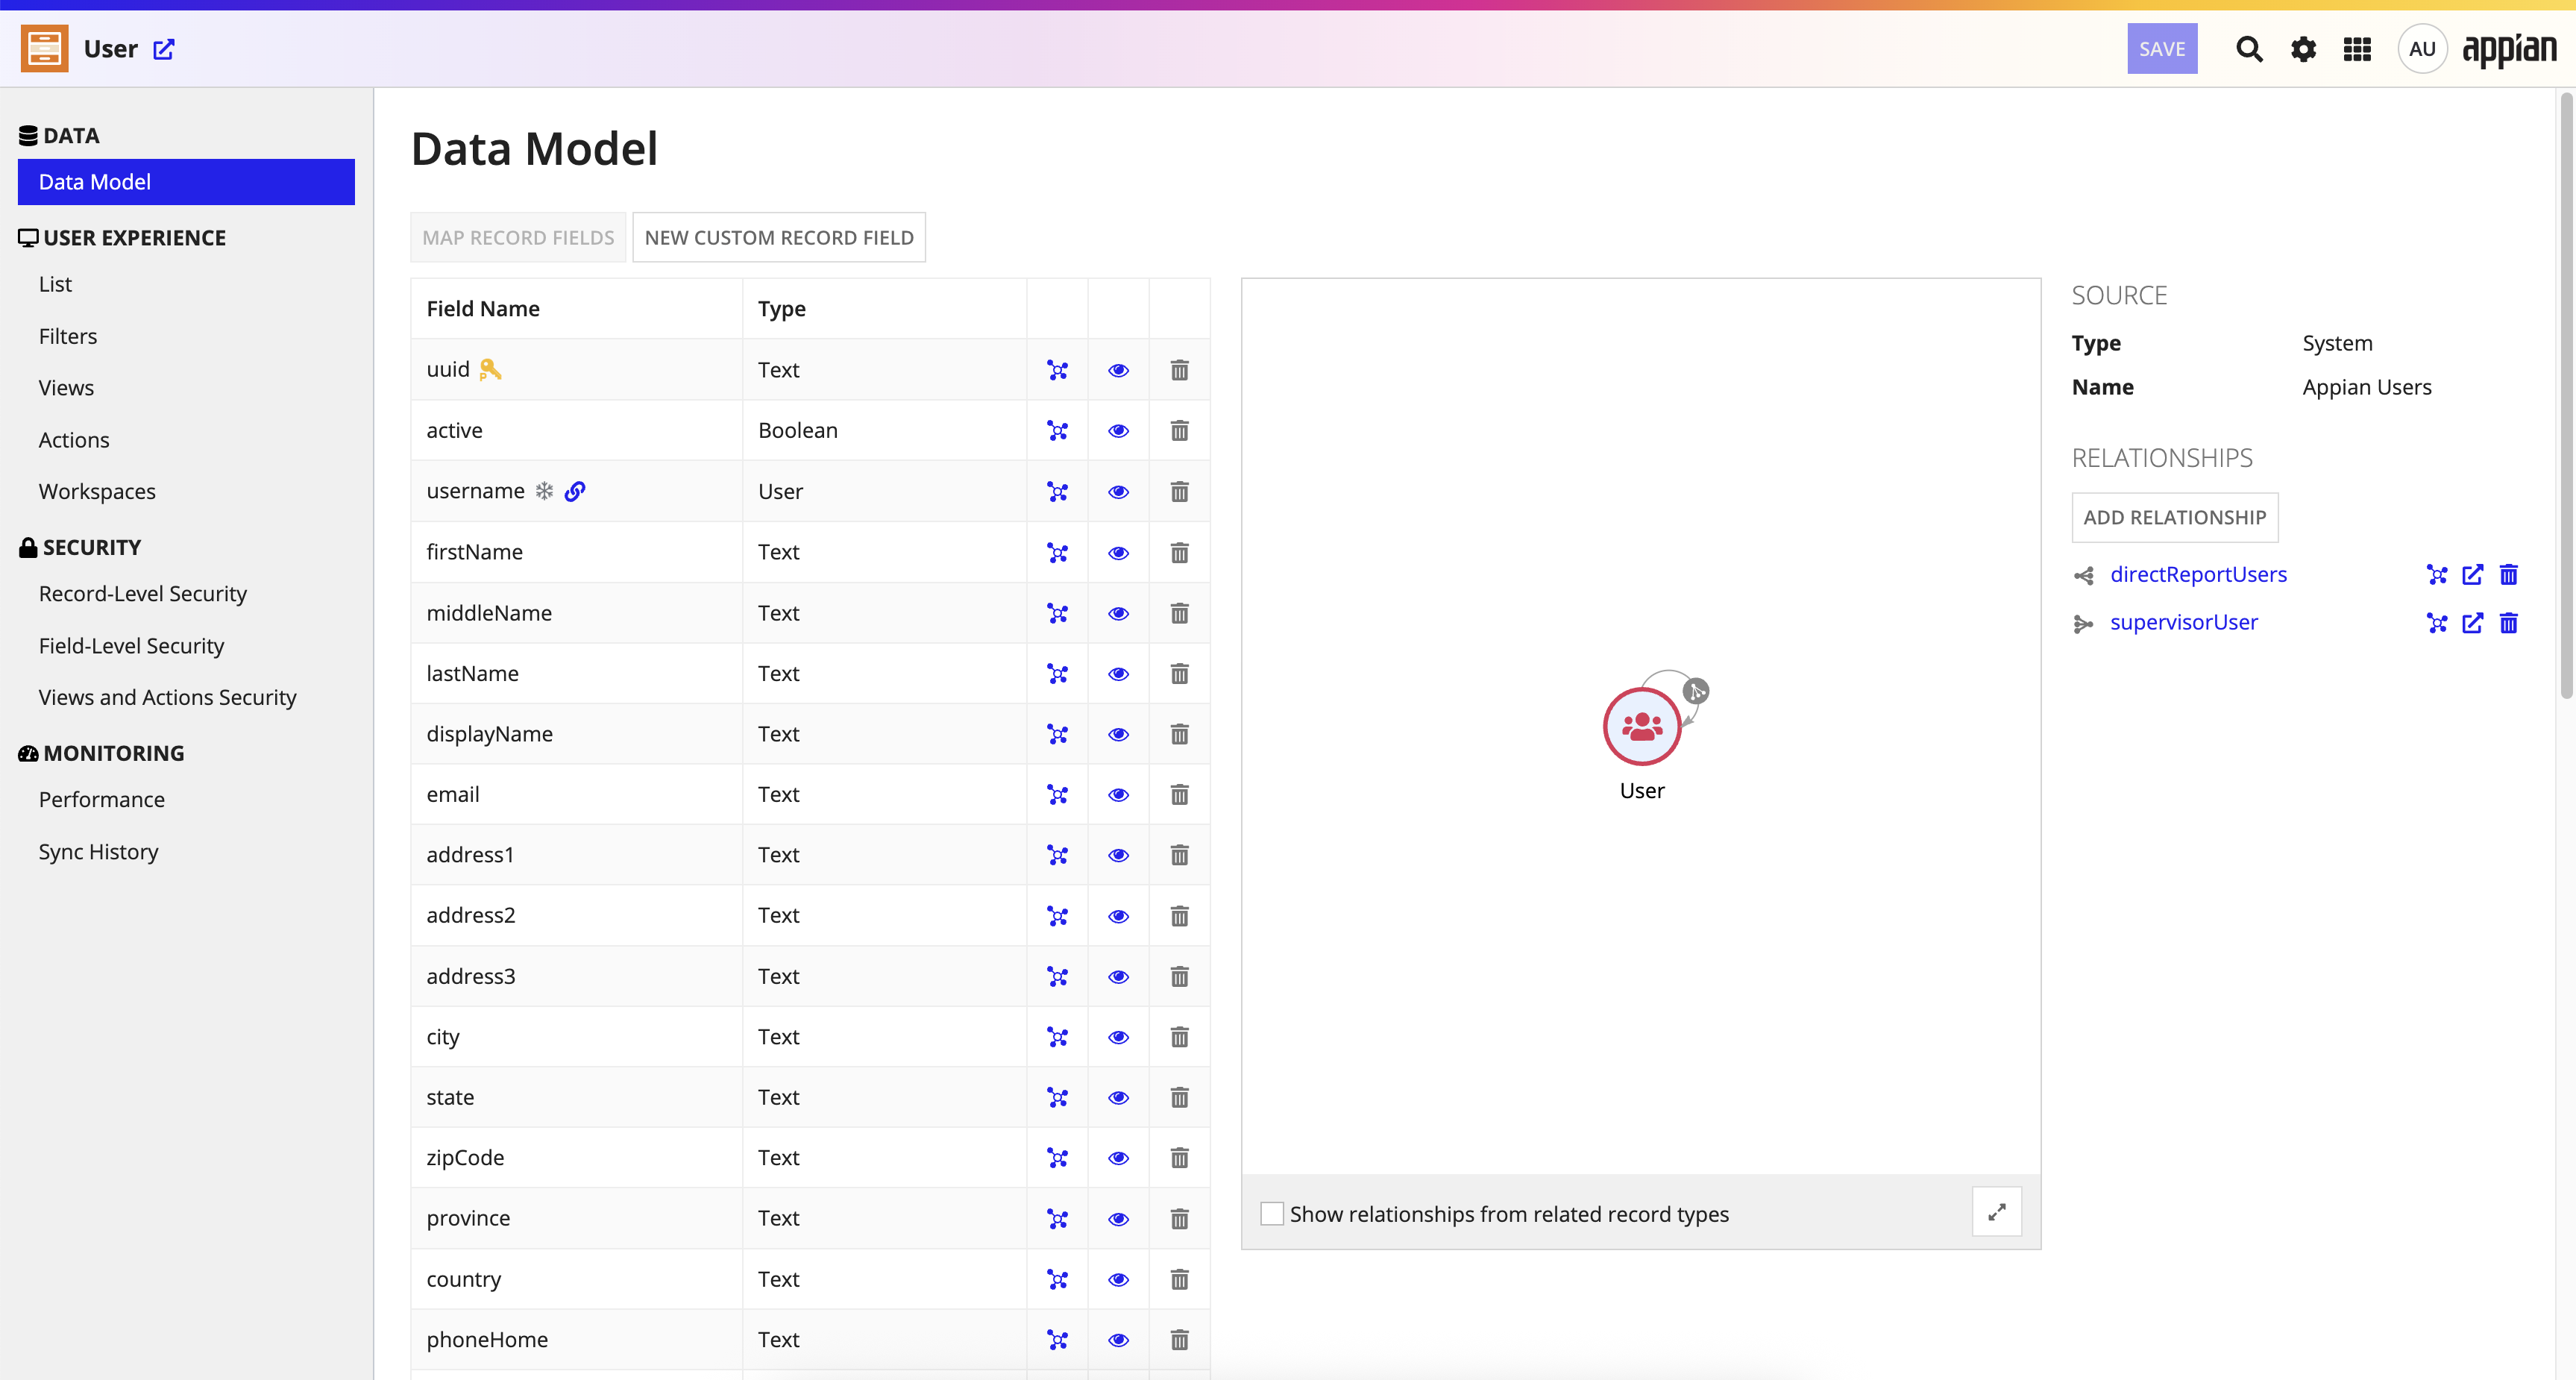Click the self-relationship badge on User node

click(x=1695, y=691)
